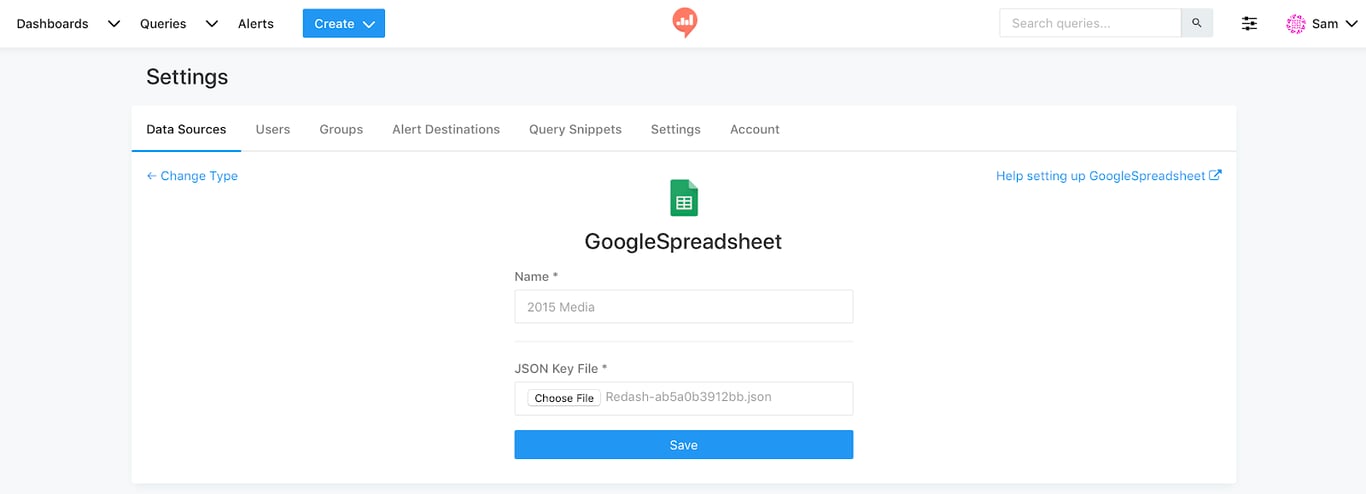1366x494 pixels.
Task: Open the settings sliders icon
Action: tap(1249, 23)
